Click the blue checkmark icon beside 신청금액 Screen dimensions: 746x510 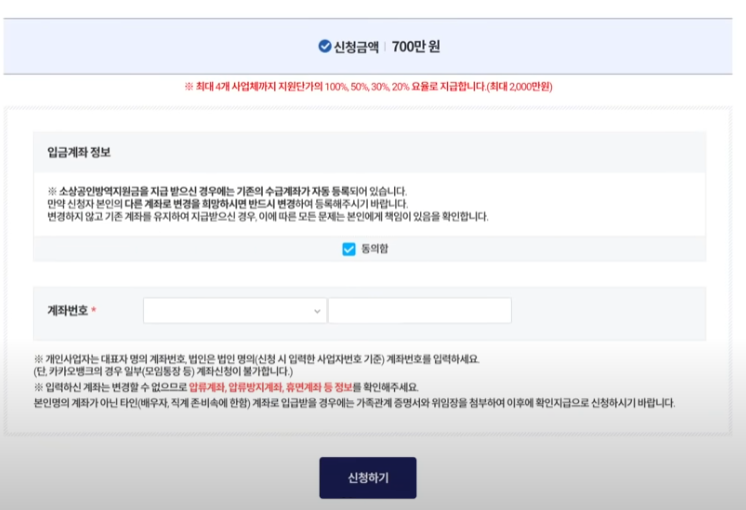pos(324,46)
